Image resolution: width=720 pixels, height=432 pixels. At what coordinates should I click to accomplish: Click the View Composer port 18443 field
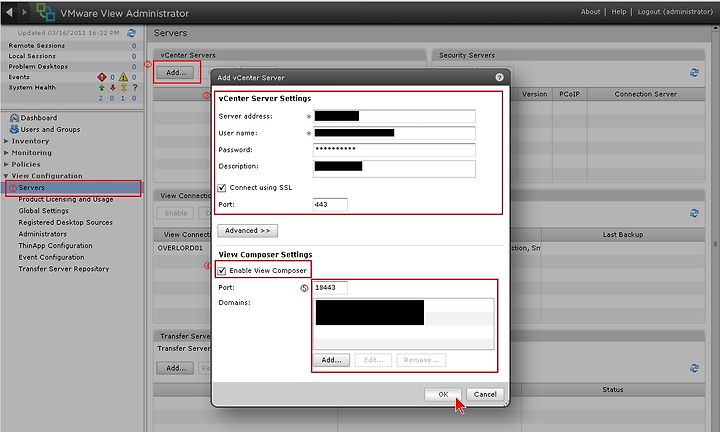(330, 288)
